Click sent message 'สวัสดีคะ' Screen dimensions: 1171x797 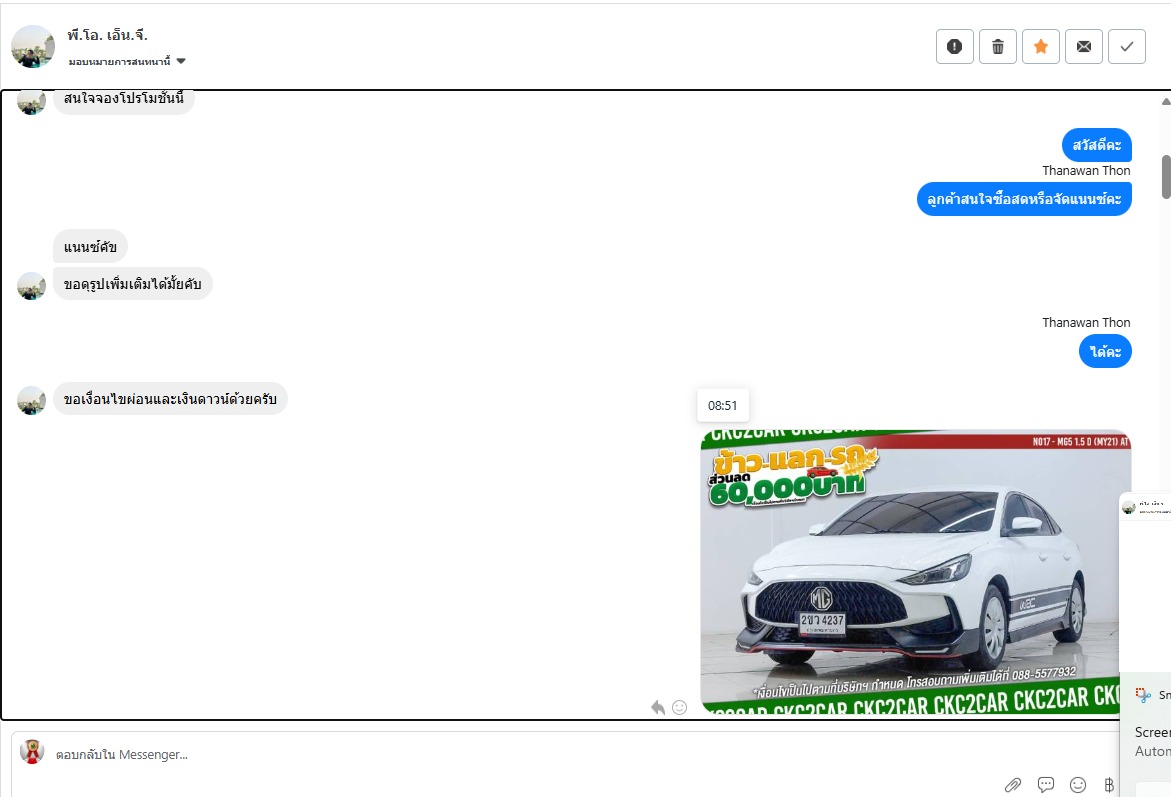tap(1096, 145)
